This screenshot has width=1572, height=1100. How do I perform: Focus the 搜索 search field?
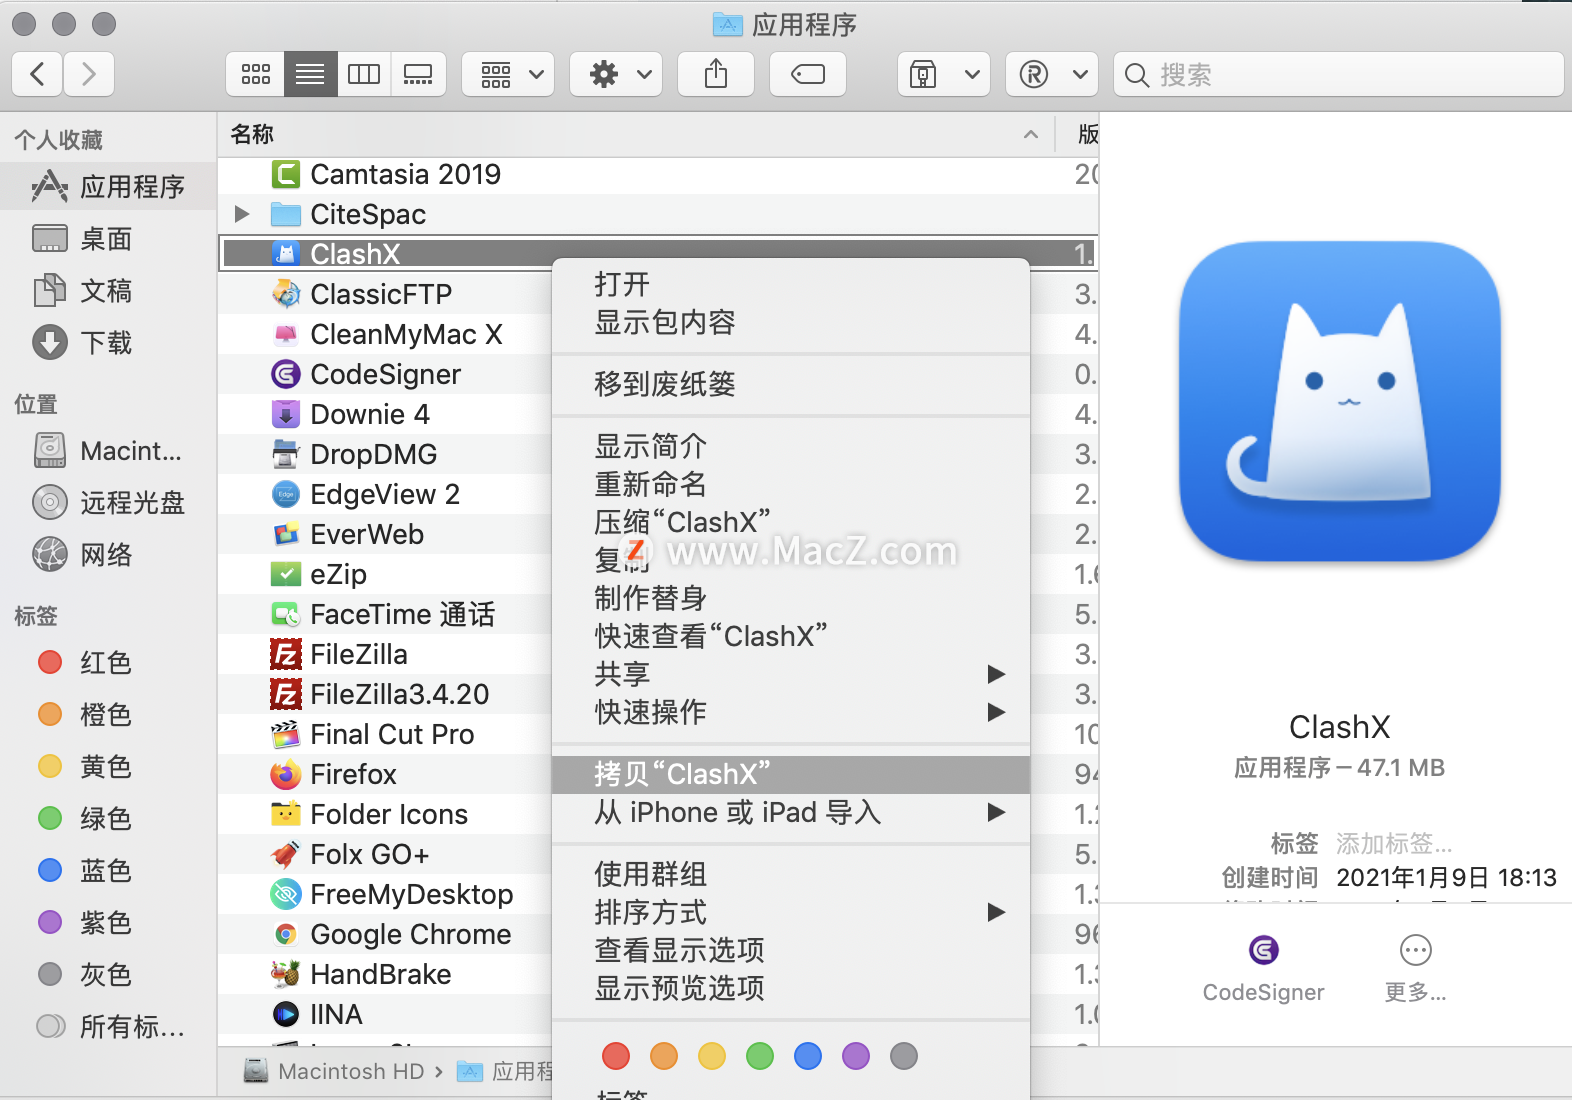point(1339,74)
